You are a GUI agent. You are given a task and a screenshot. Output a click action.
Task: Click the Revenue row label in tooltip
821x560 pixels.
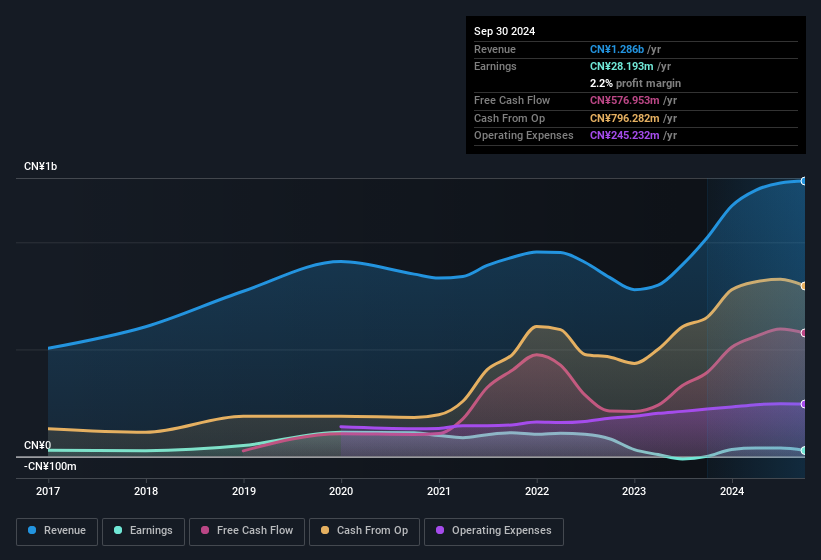coord(495,49)
